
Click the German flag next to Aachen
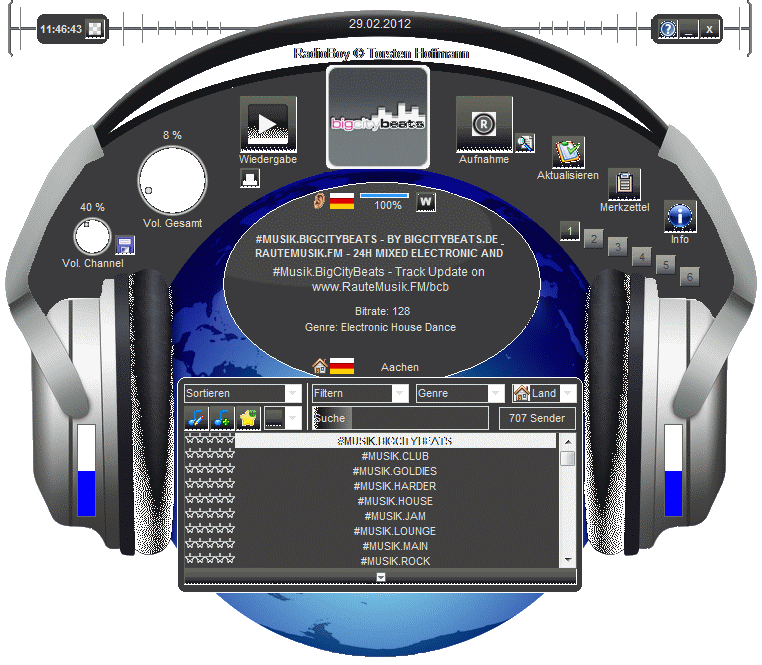coord(342,366)
